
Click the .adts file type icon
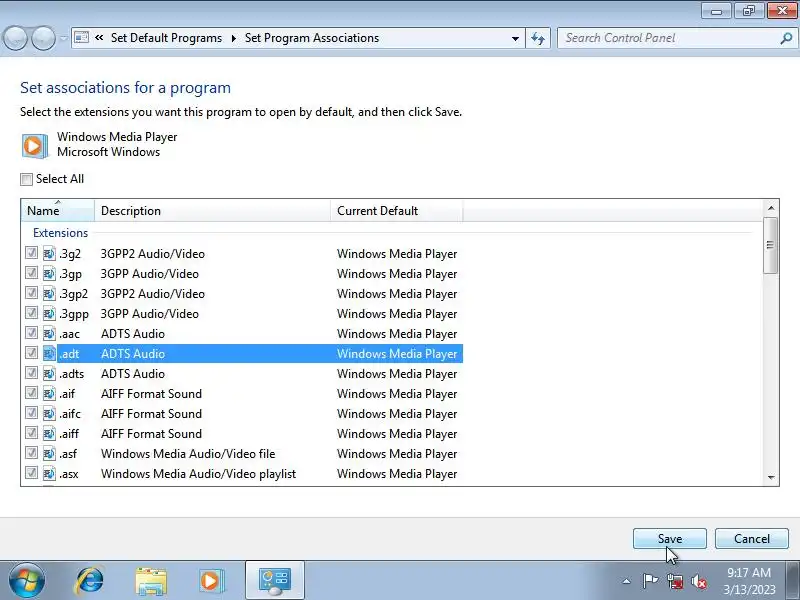pos(49,373)
